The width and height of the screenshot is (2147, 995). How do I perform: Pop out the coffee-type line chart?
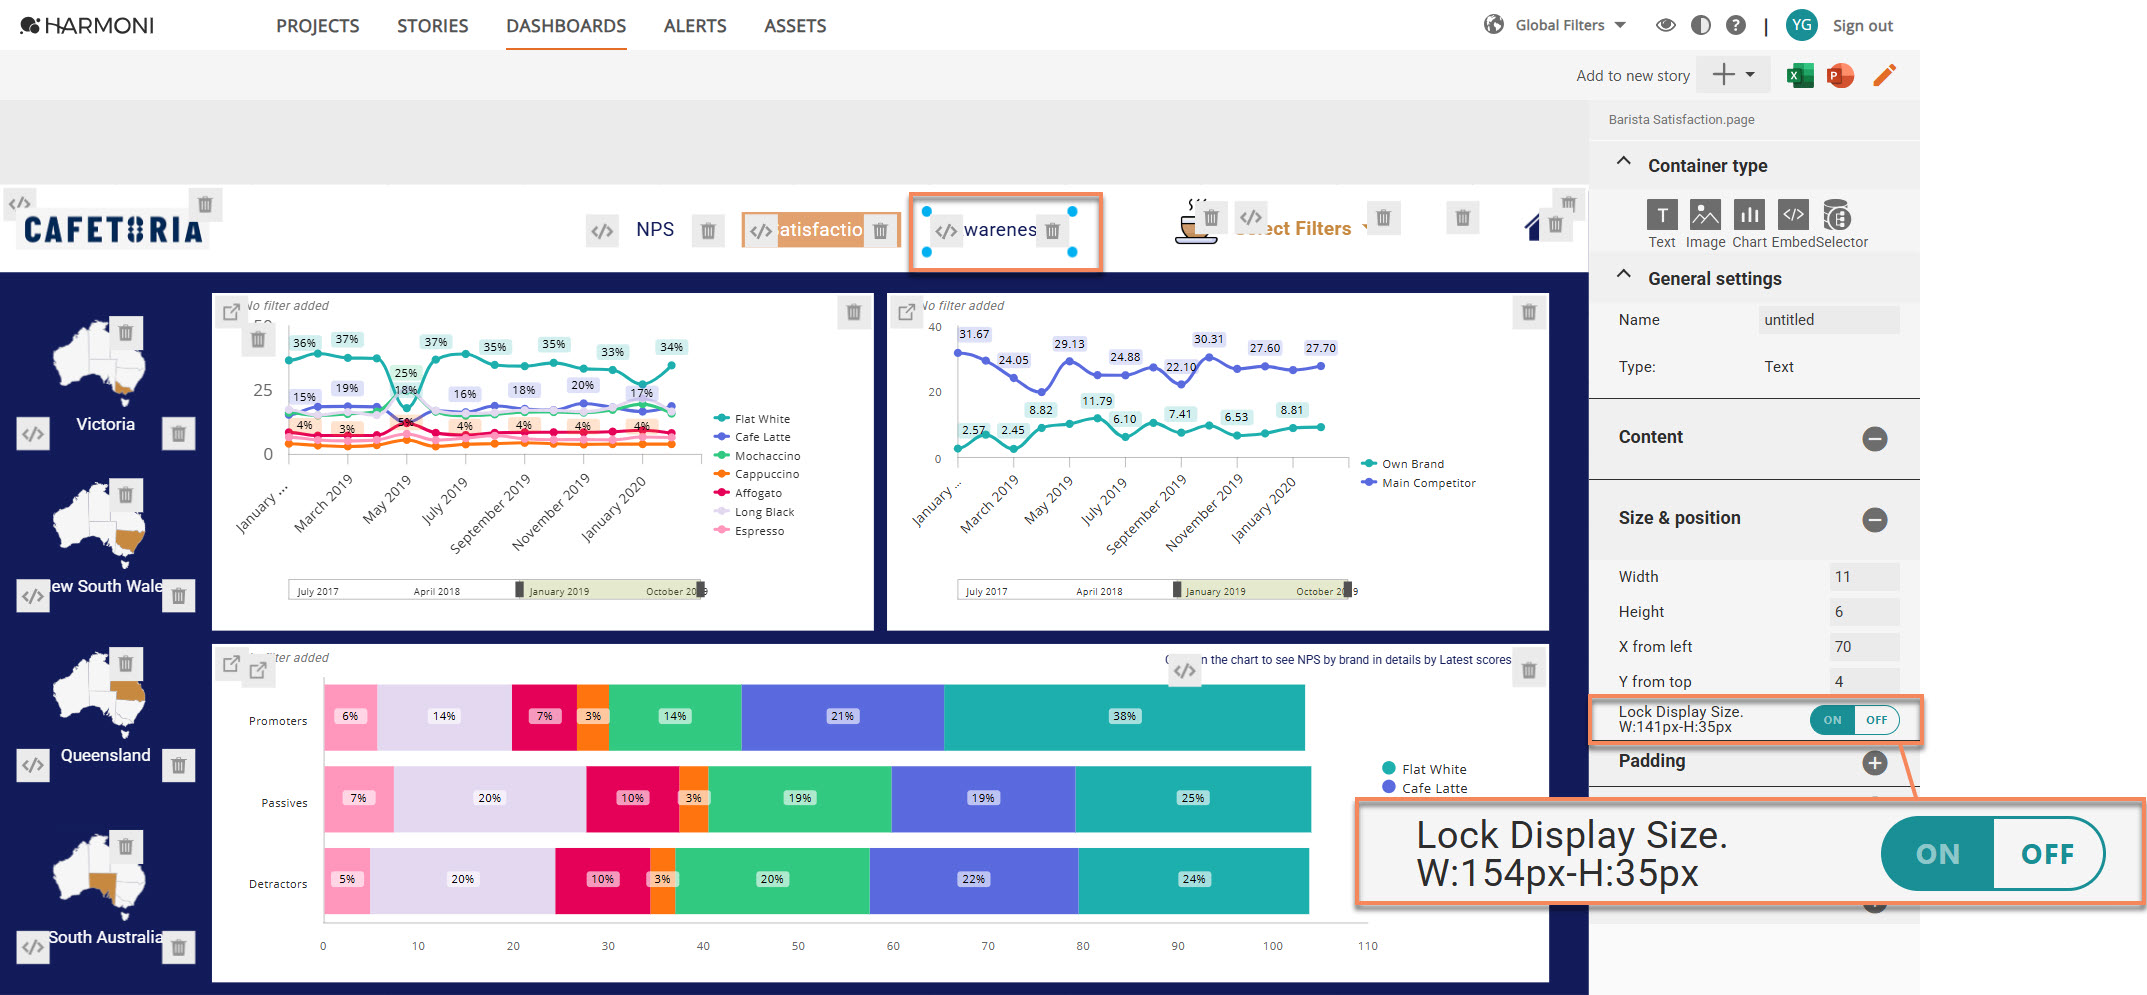[x=231, y=312]
